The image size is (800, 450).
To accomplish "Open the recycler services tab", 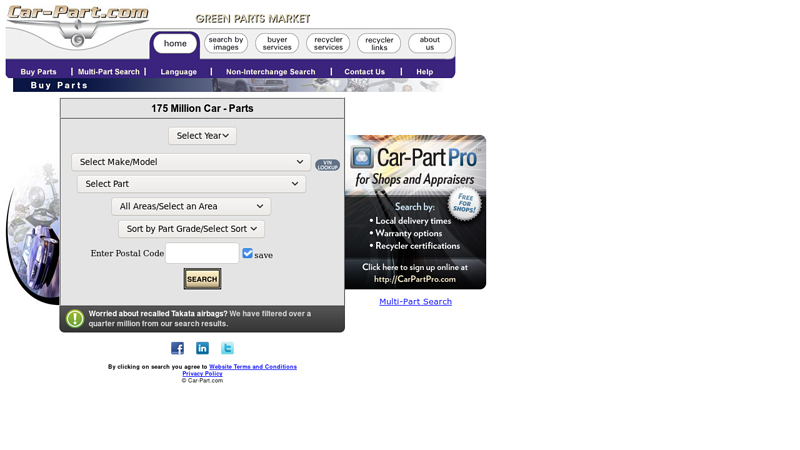I will [328, 43].
